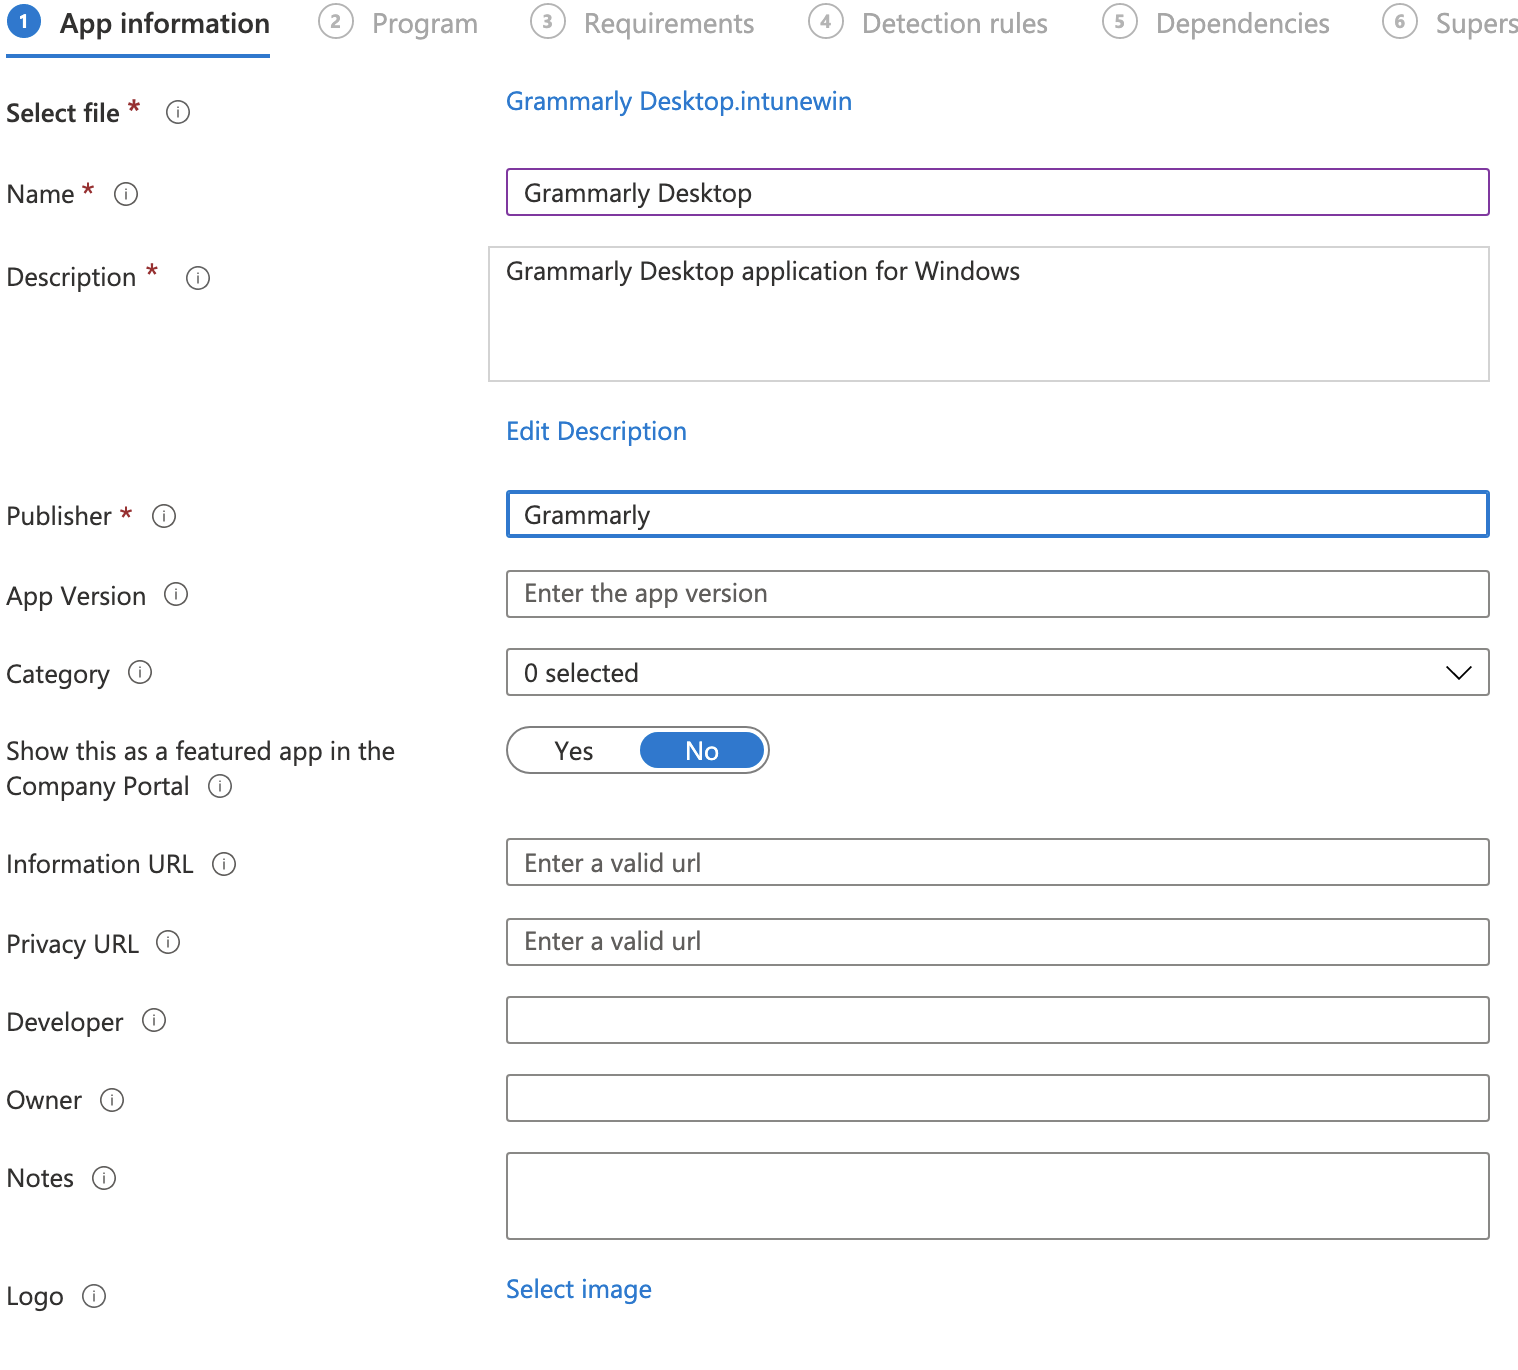This screenshot has height=1370, width=1518.
Task: Open the Detection rules step
Action: 928,24
